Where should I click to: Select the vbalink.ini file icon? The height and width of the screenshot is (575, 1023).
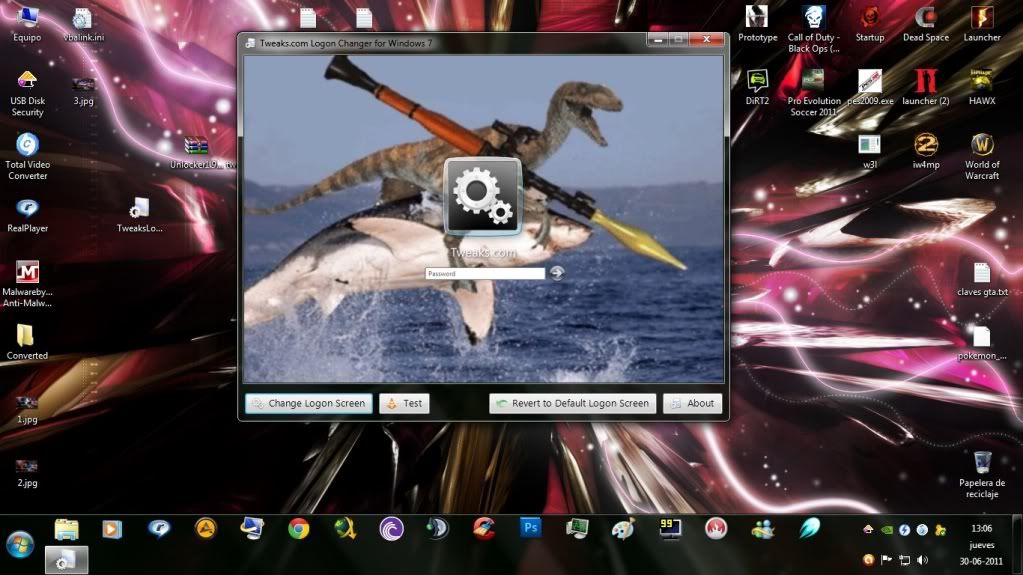(x=83, y=25)
